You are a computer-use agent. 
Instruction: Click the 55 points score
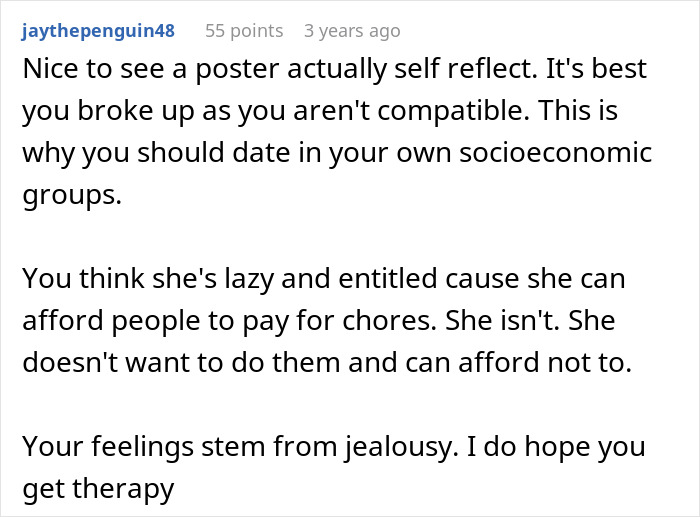[243, 31]
